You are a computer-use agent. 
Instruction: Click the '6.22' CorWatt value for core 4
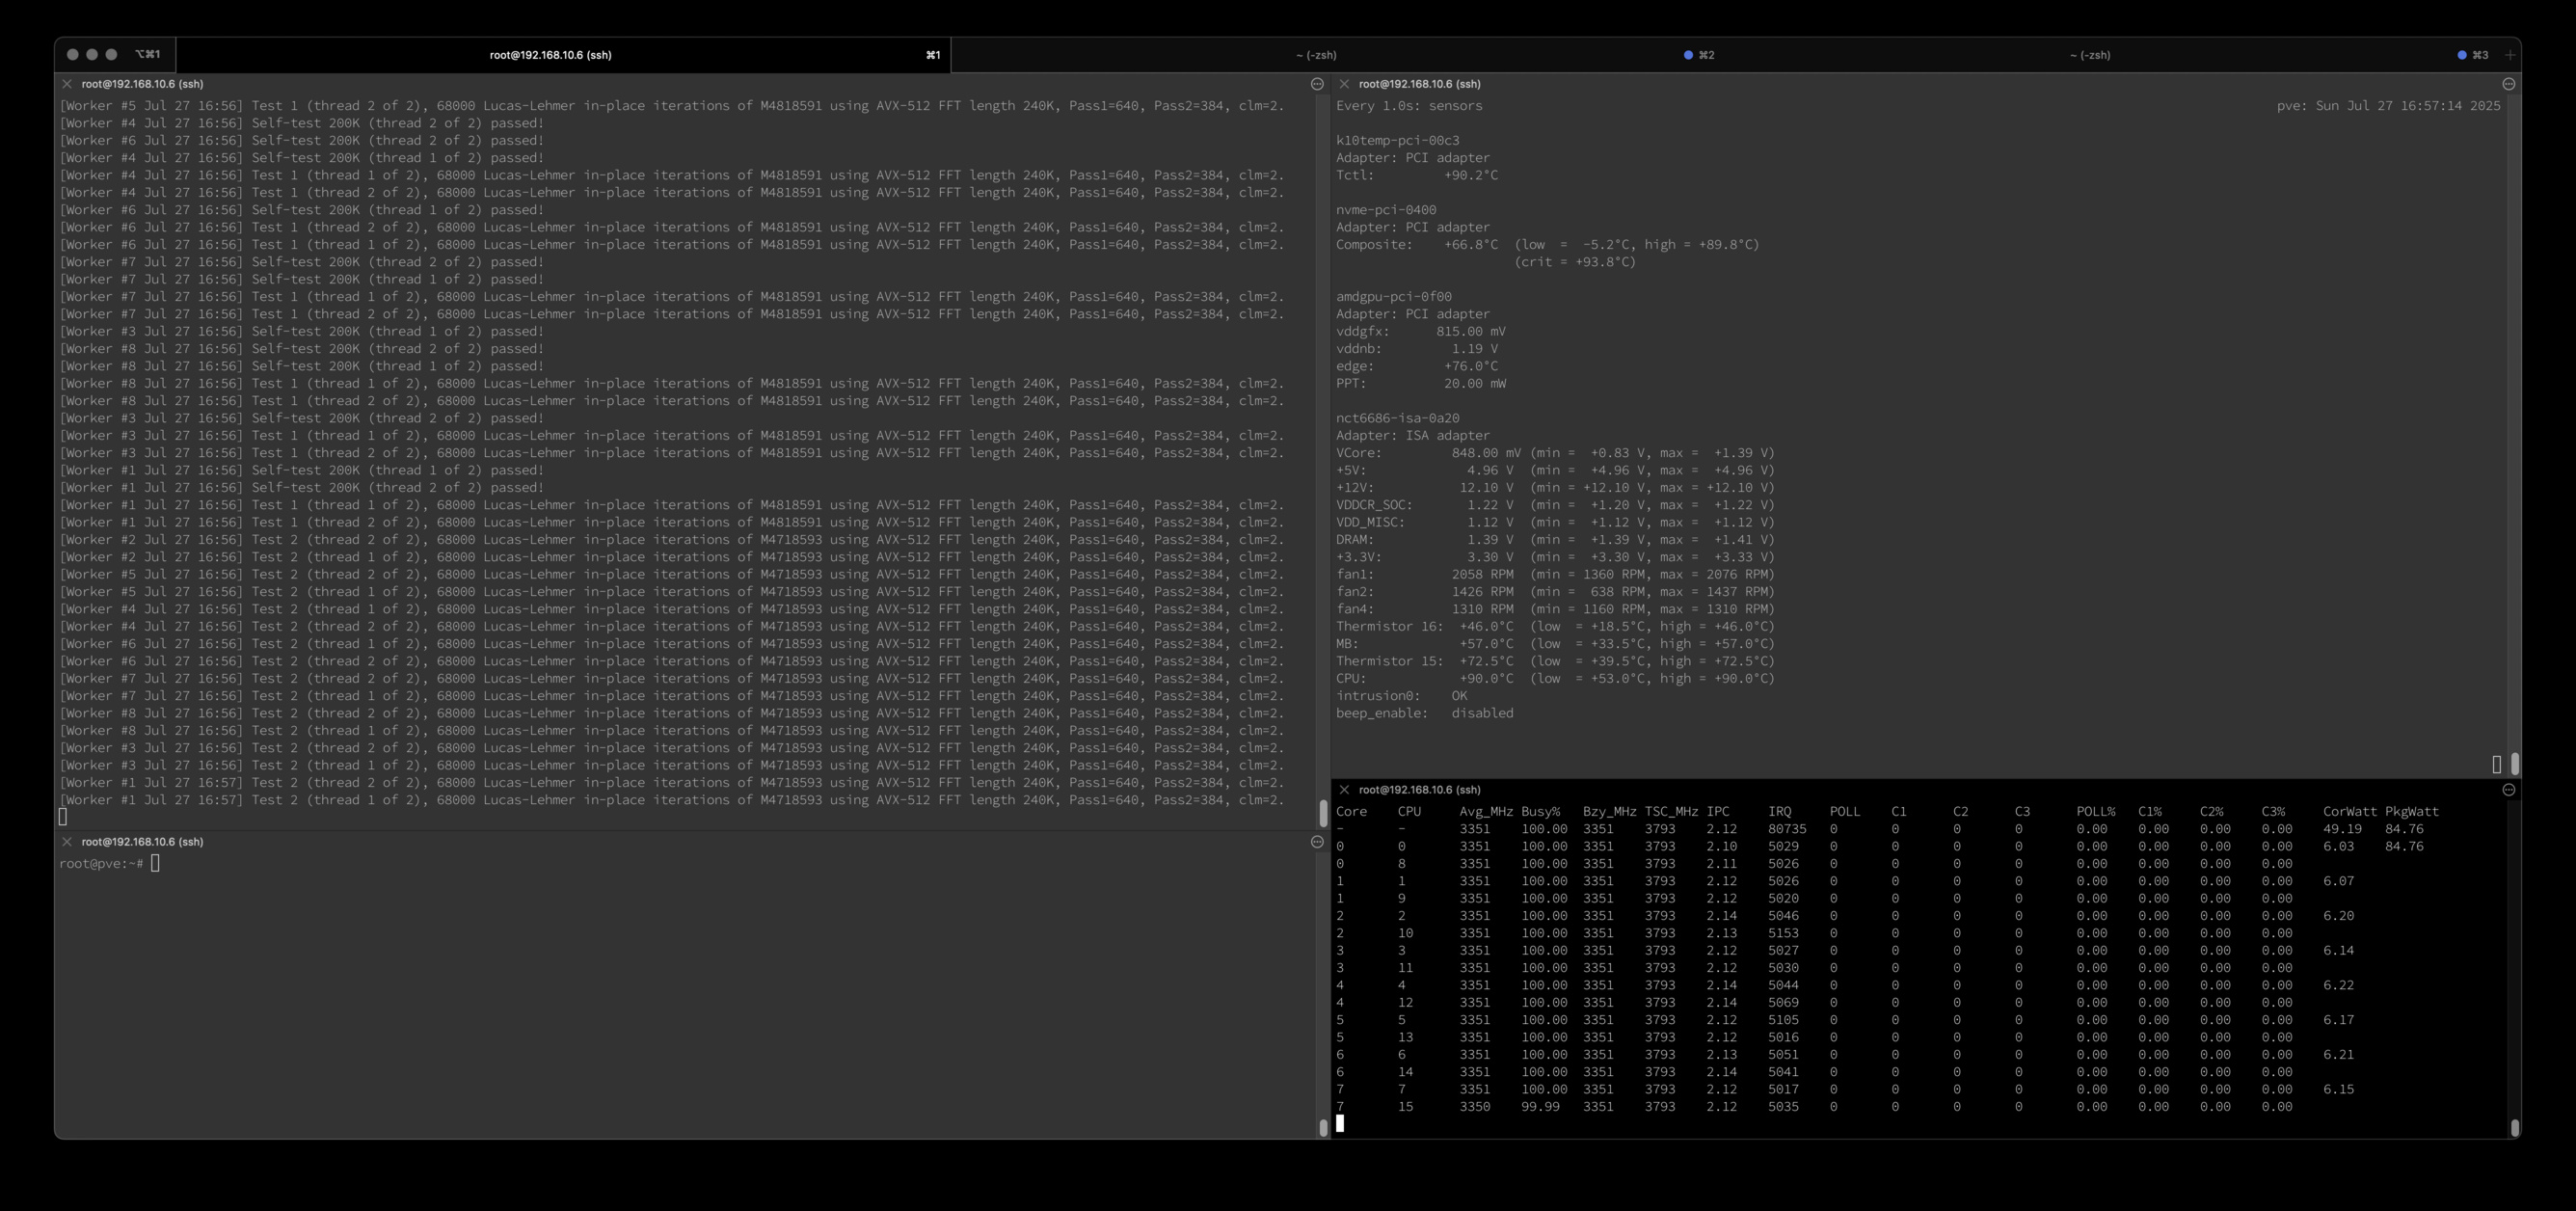pos(2338,985)
